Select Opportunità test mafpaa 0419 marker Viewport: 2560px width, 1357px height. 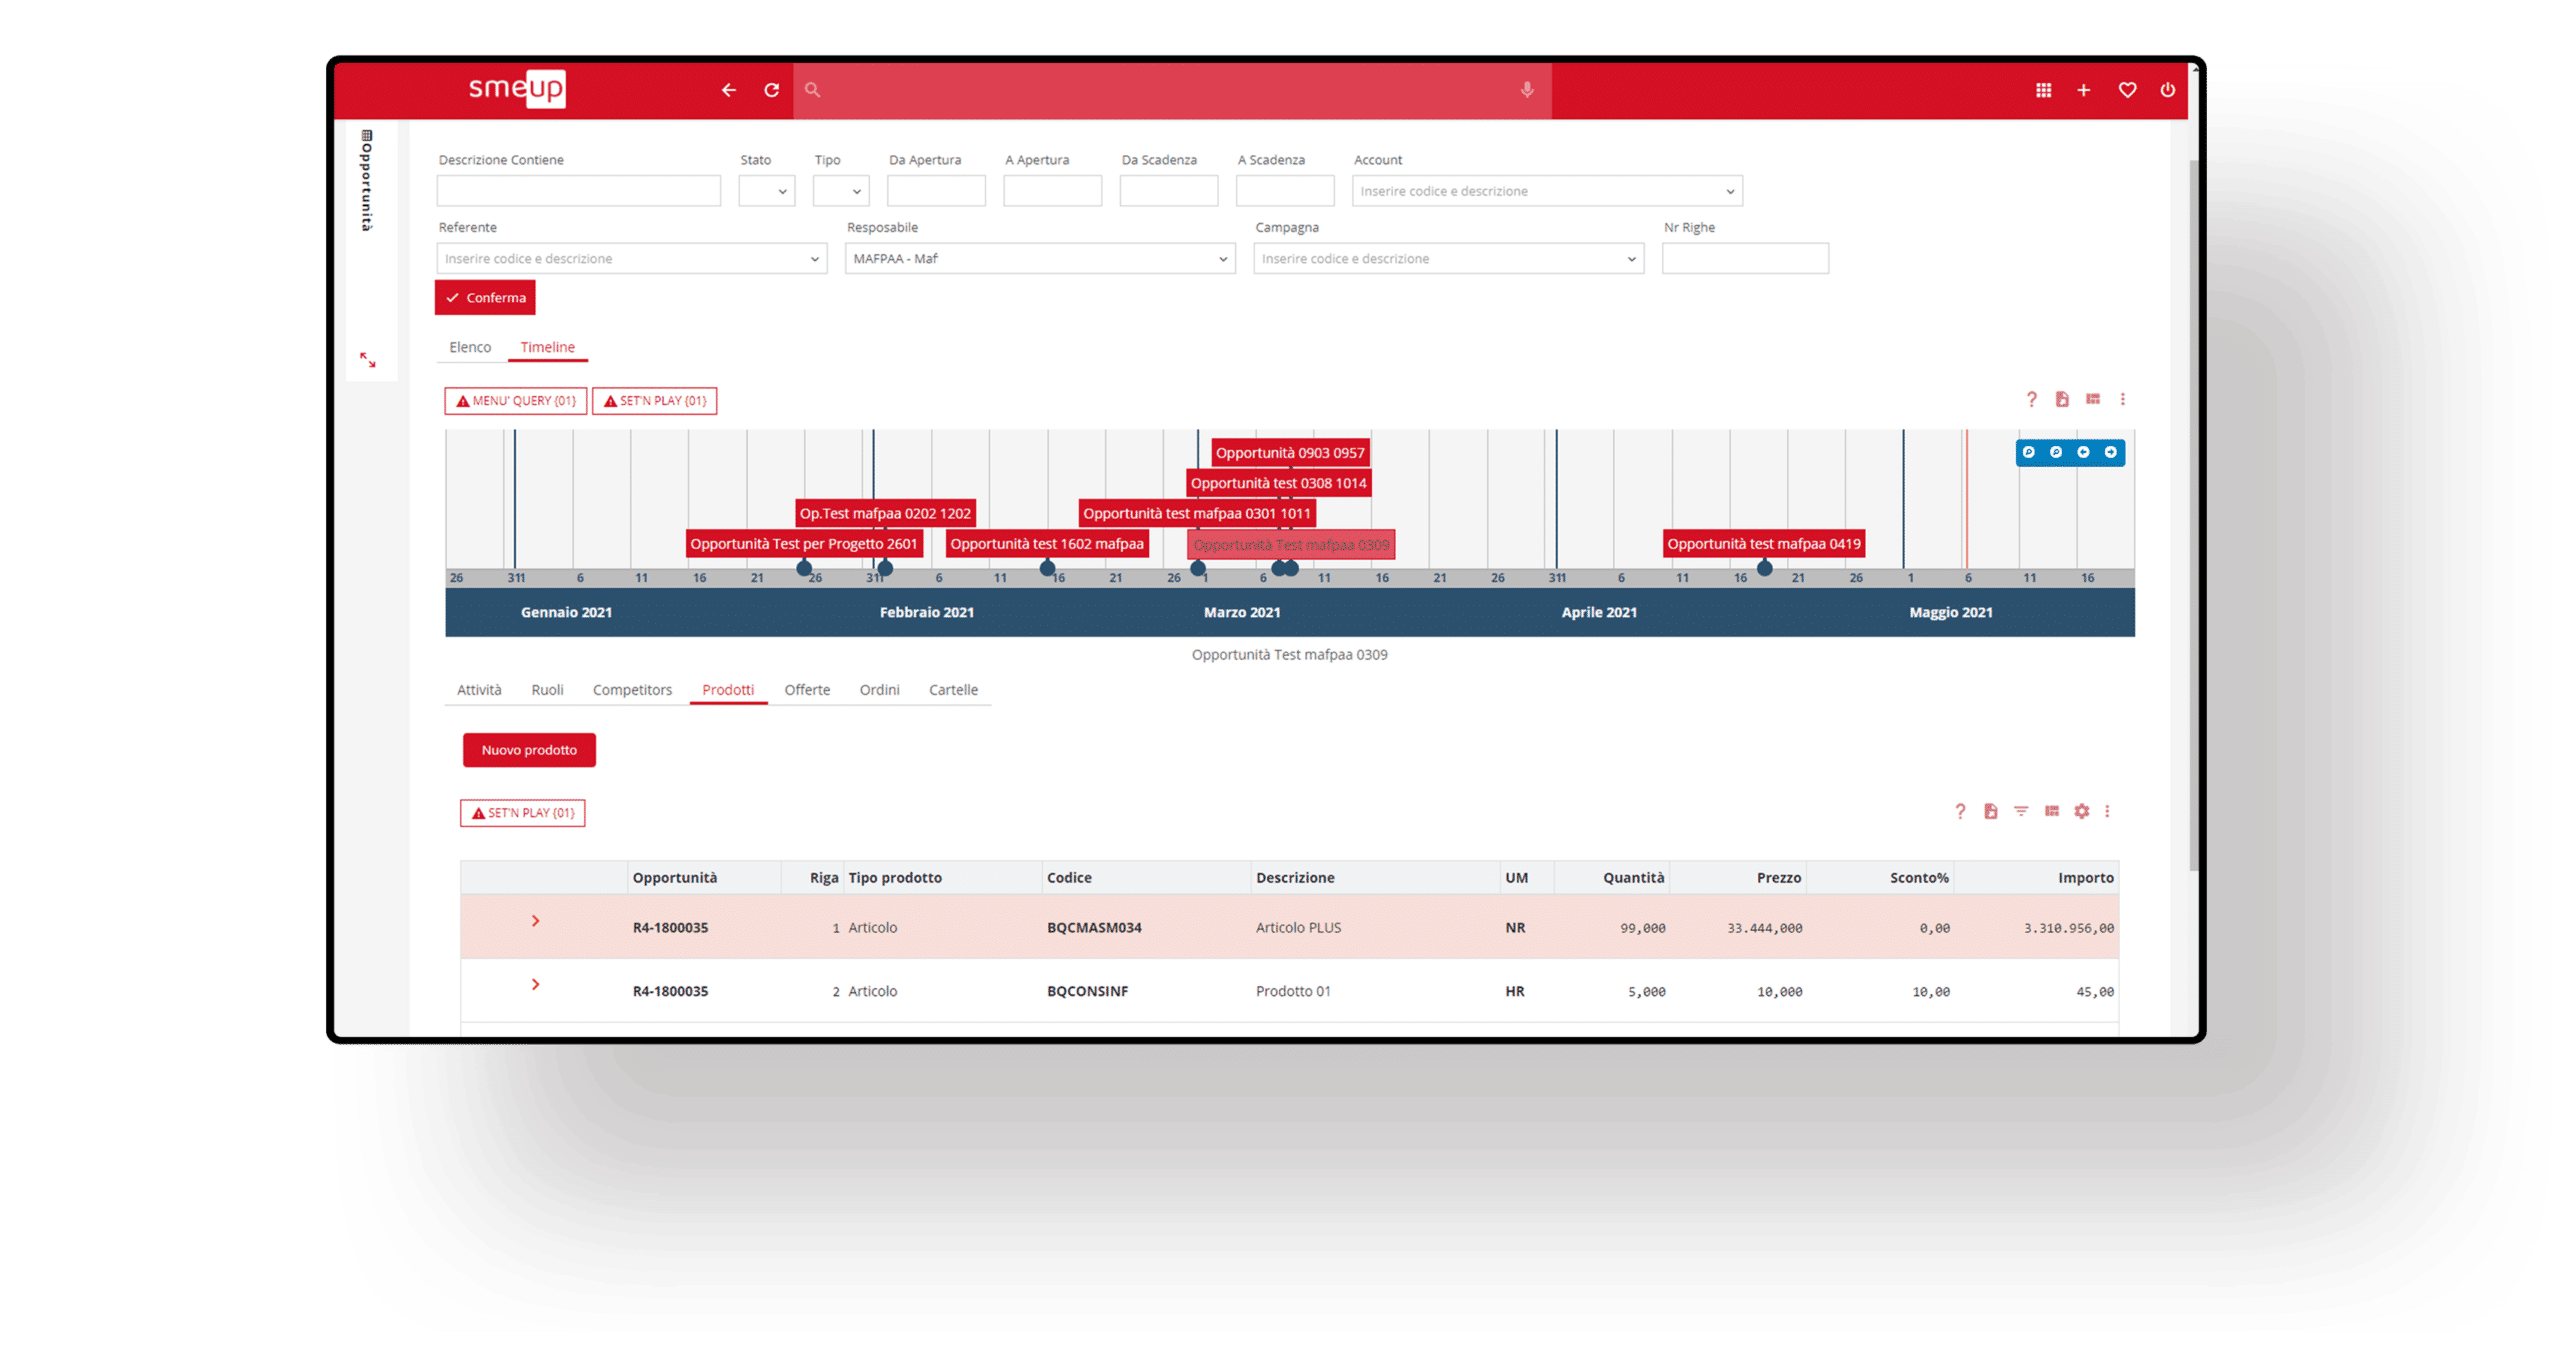1763,544
